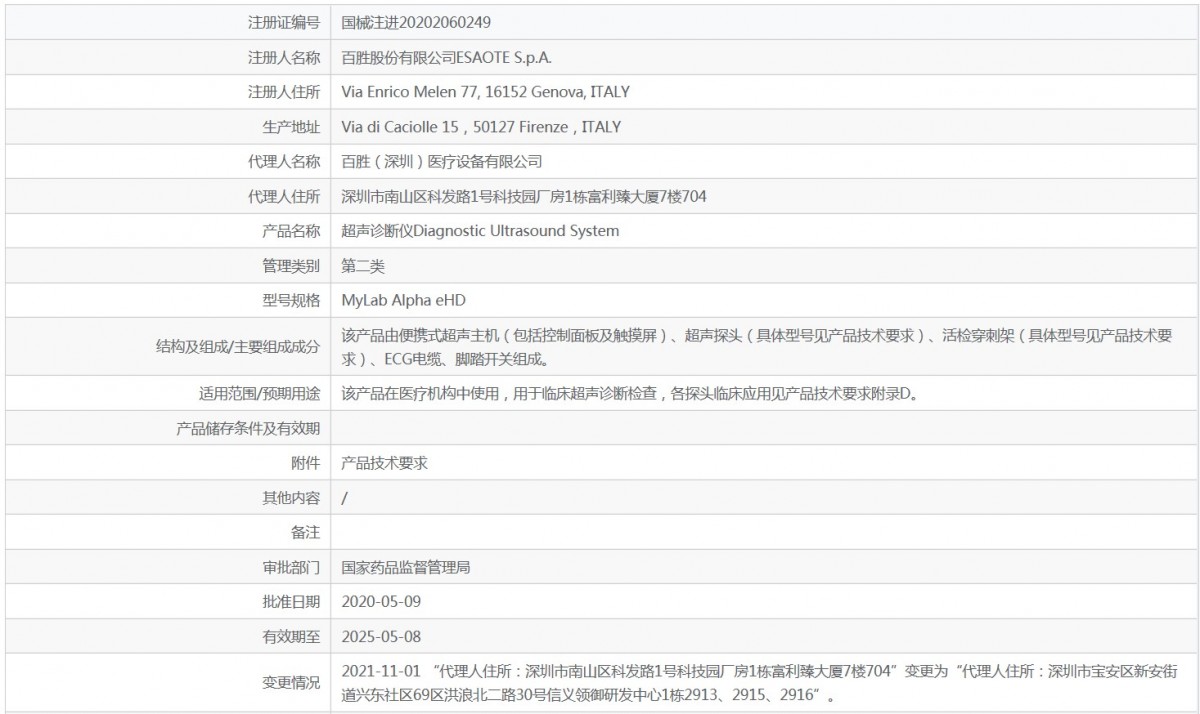The height and width of the screenshot is (714, 1200).
Task: Select structure description starting 该产品由便携式超声主机
Action: 757,347
